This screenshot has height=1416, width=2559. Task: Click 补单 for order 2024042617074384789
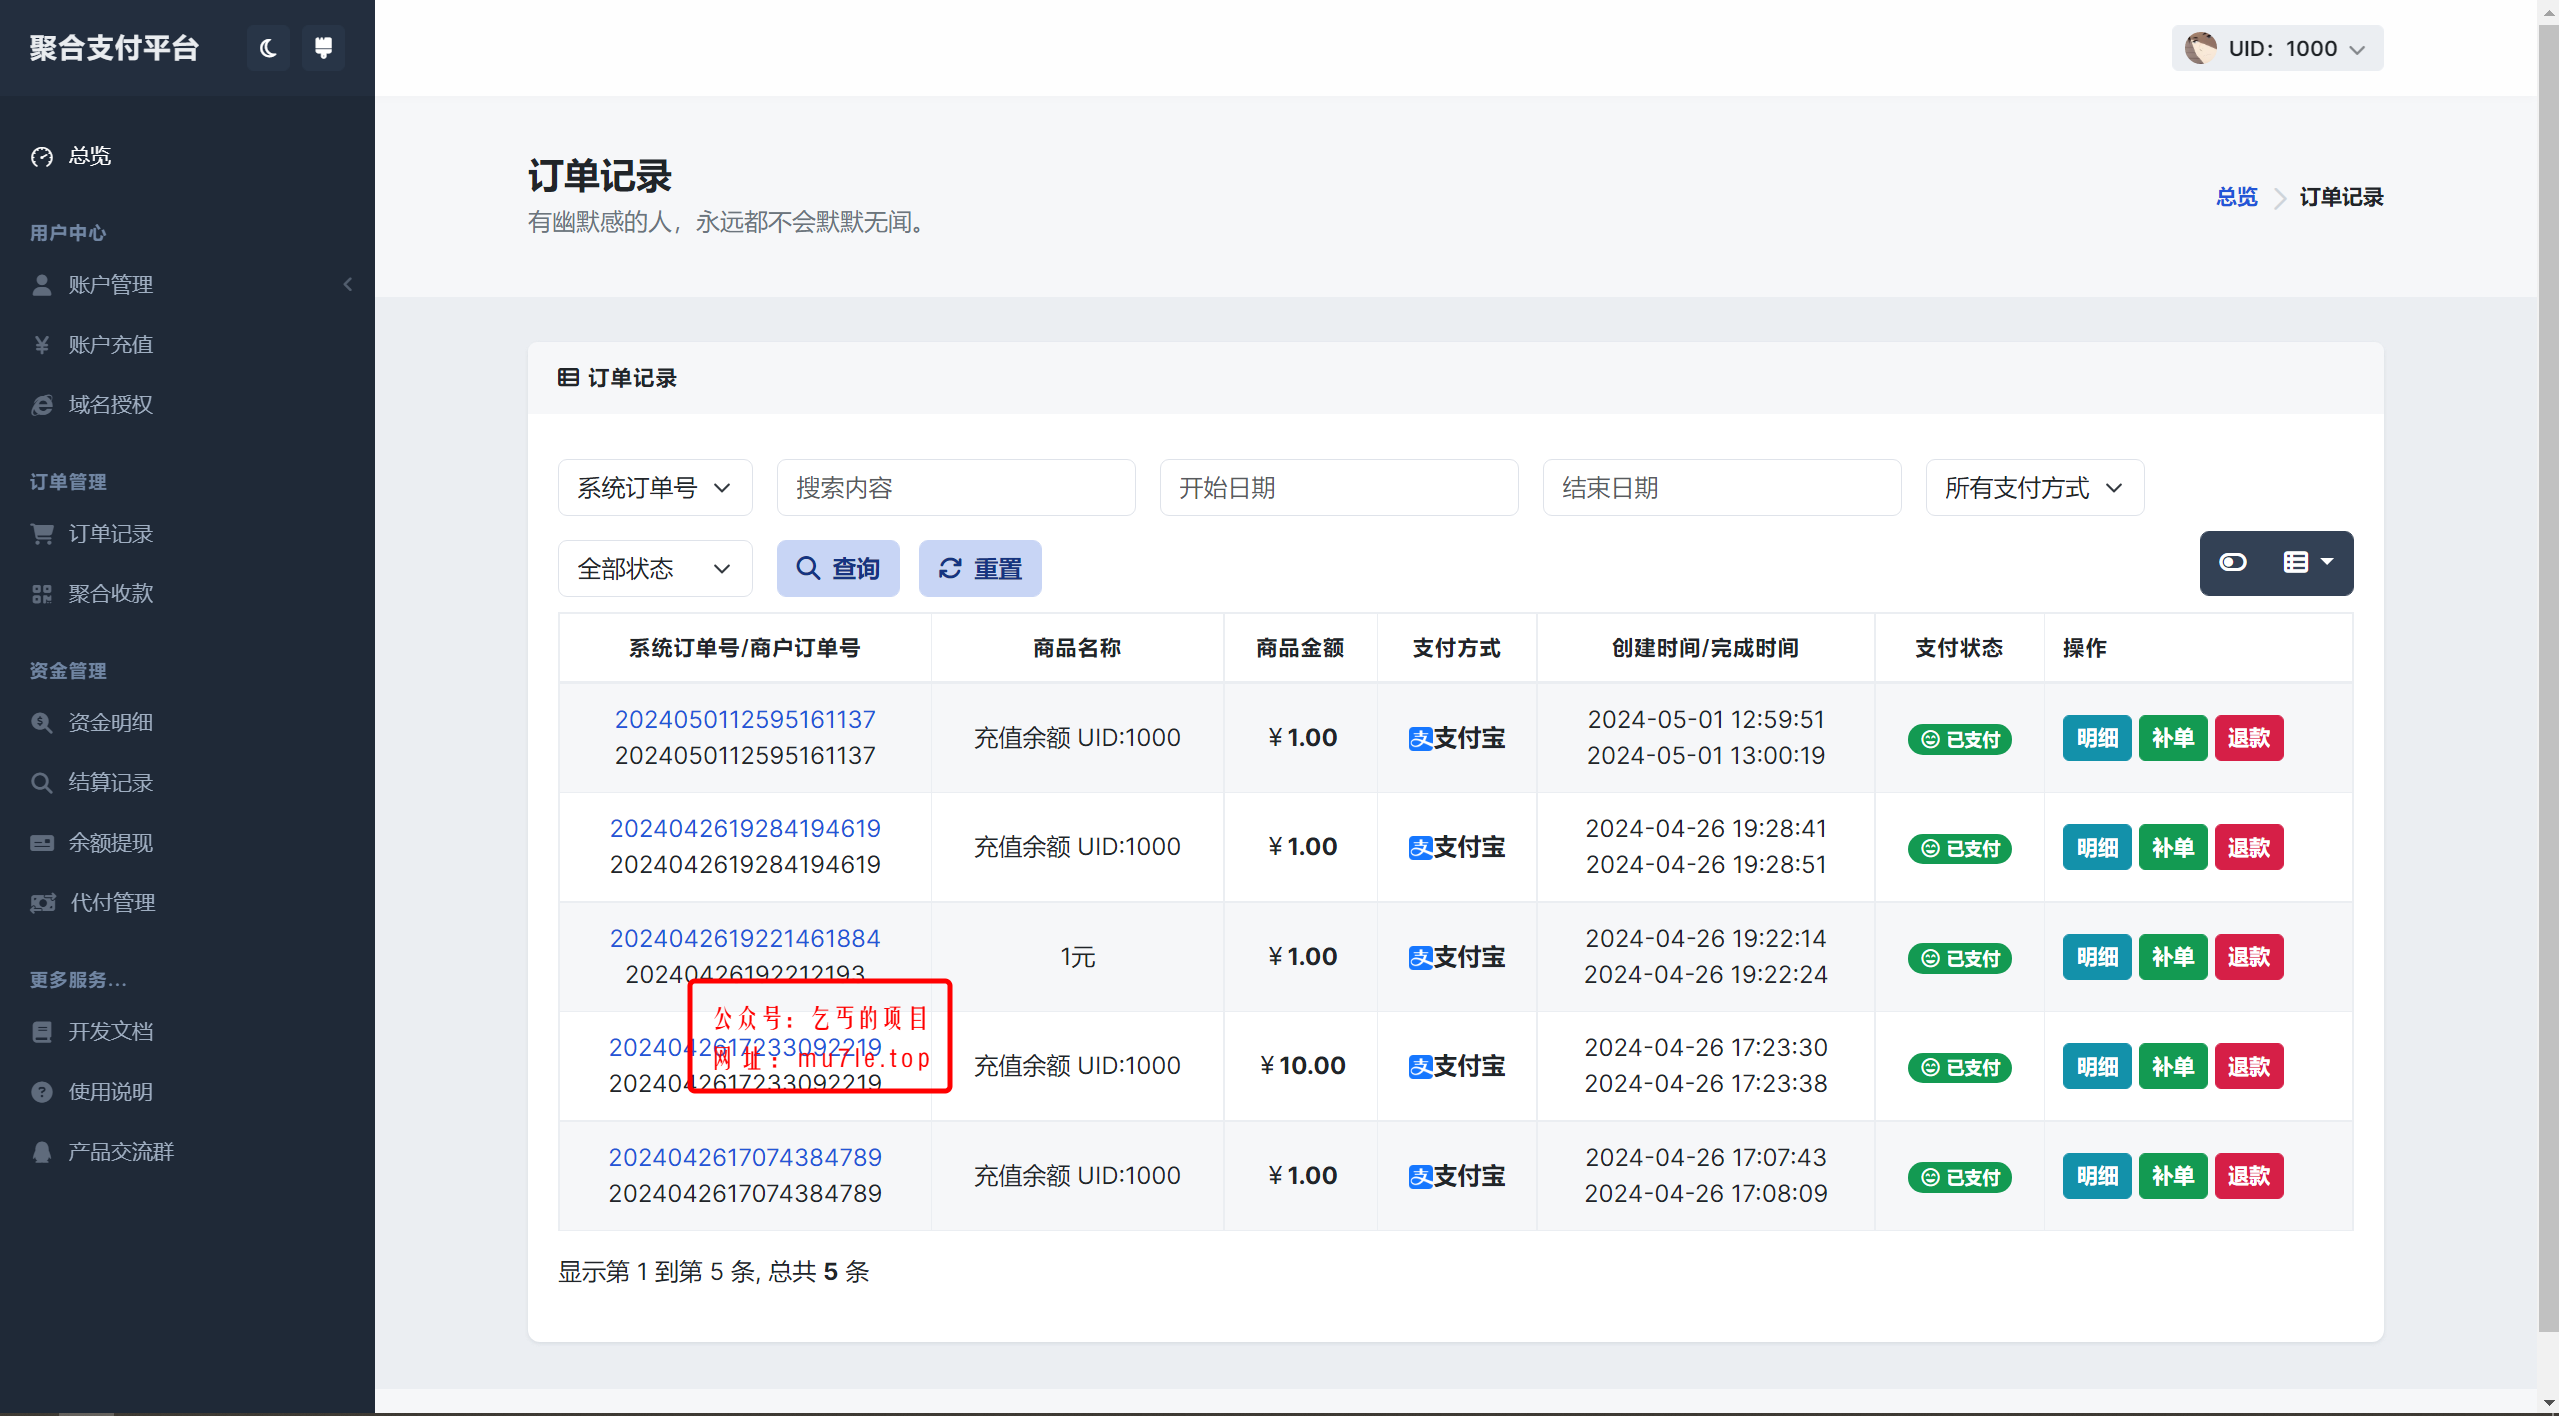pyautogui.click(x=2173, y=1176)
